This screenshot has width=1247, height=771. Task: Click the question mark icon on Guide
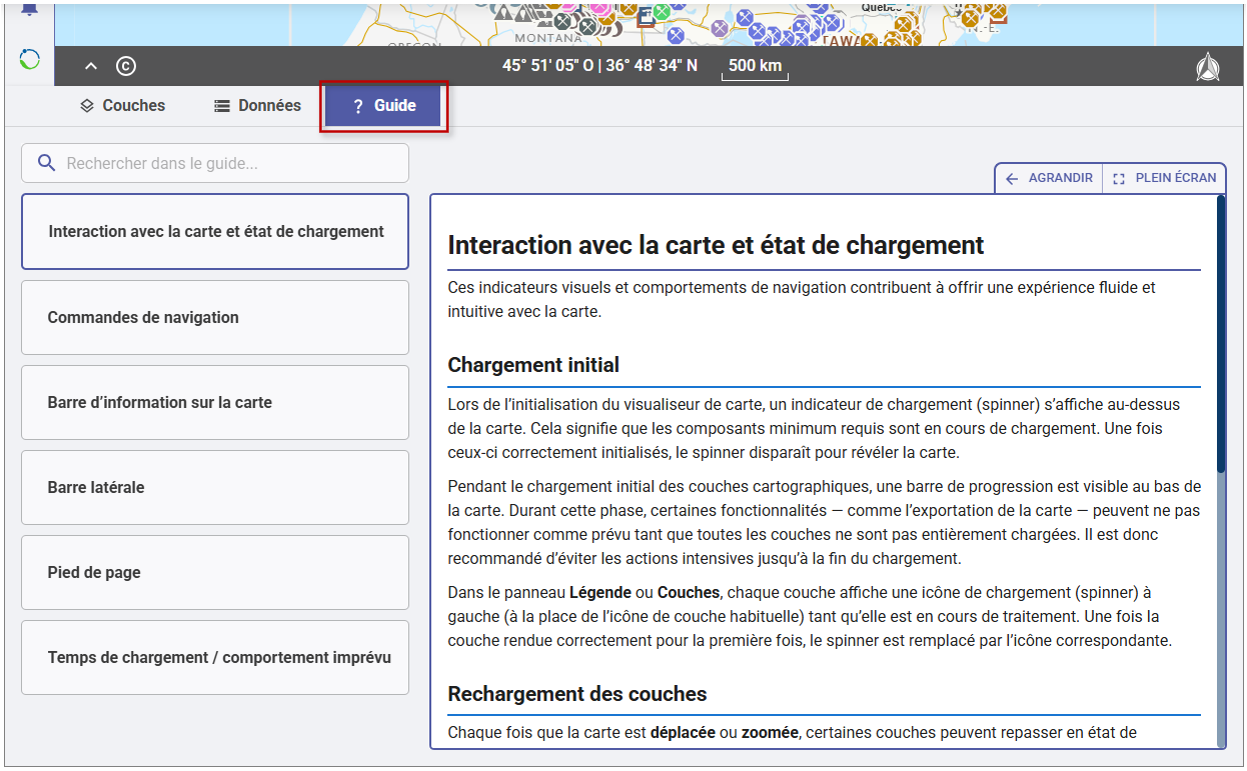[x=358, y=106]
